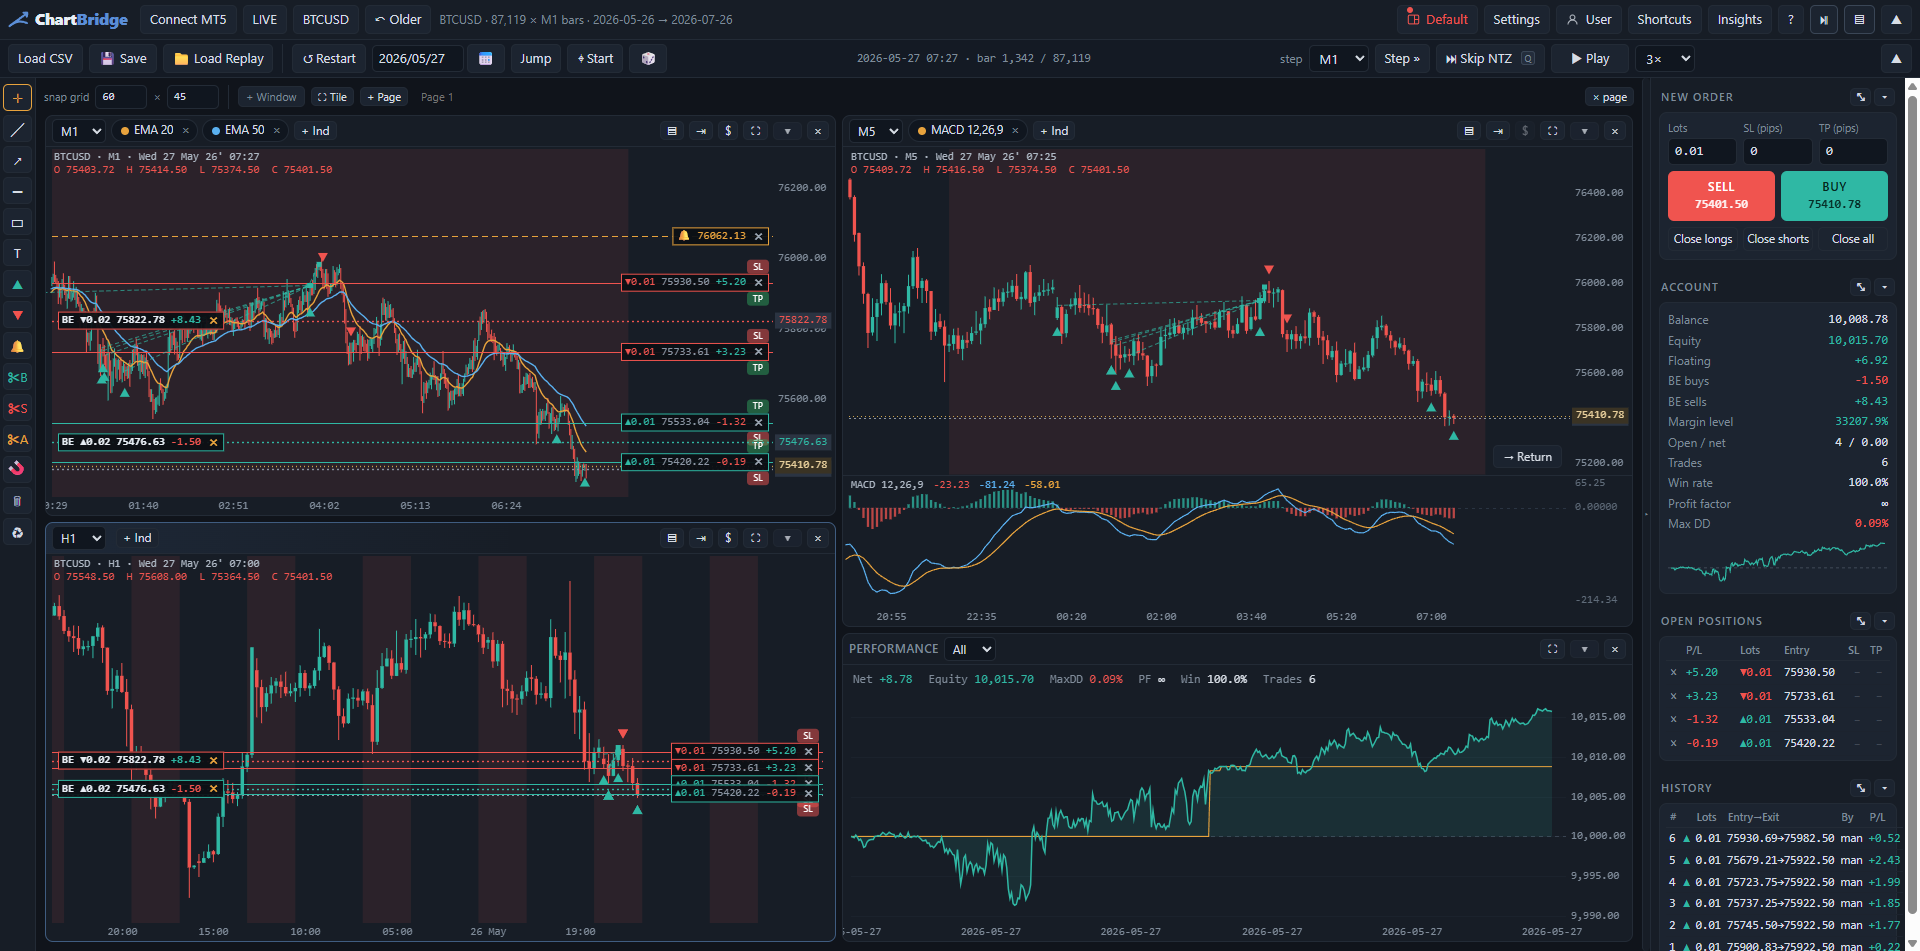Click the H1 chart scroll-to-end icon
The width and height of the screenshot is (1920, 951).
[701, 538]
